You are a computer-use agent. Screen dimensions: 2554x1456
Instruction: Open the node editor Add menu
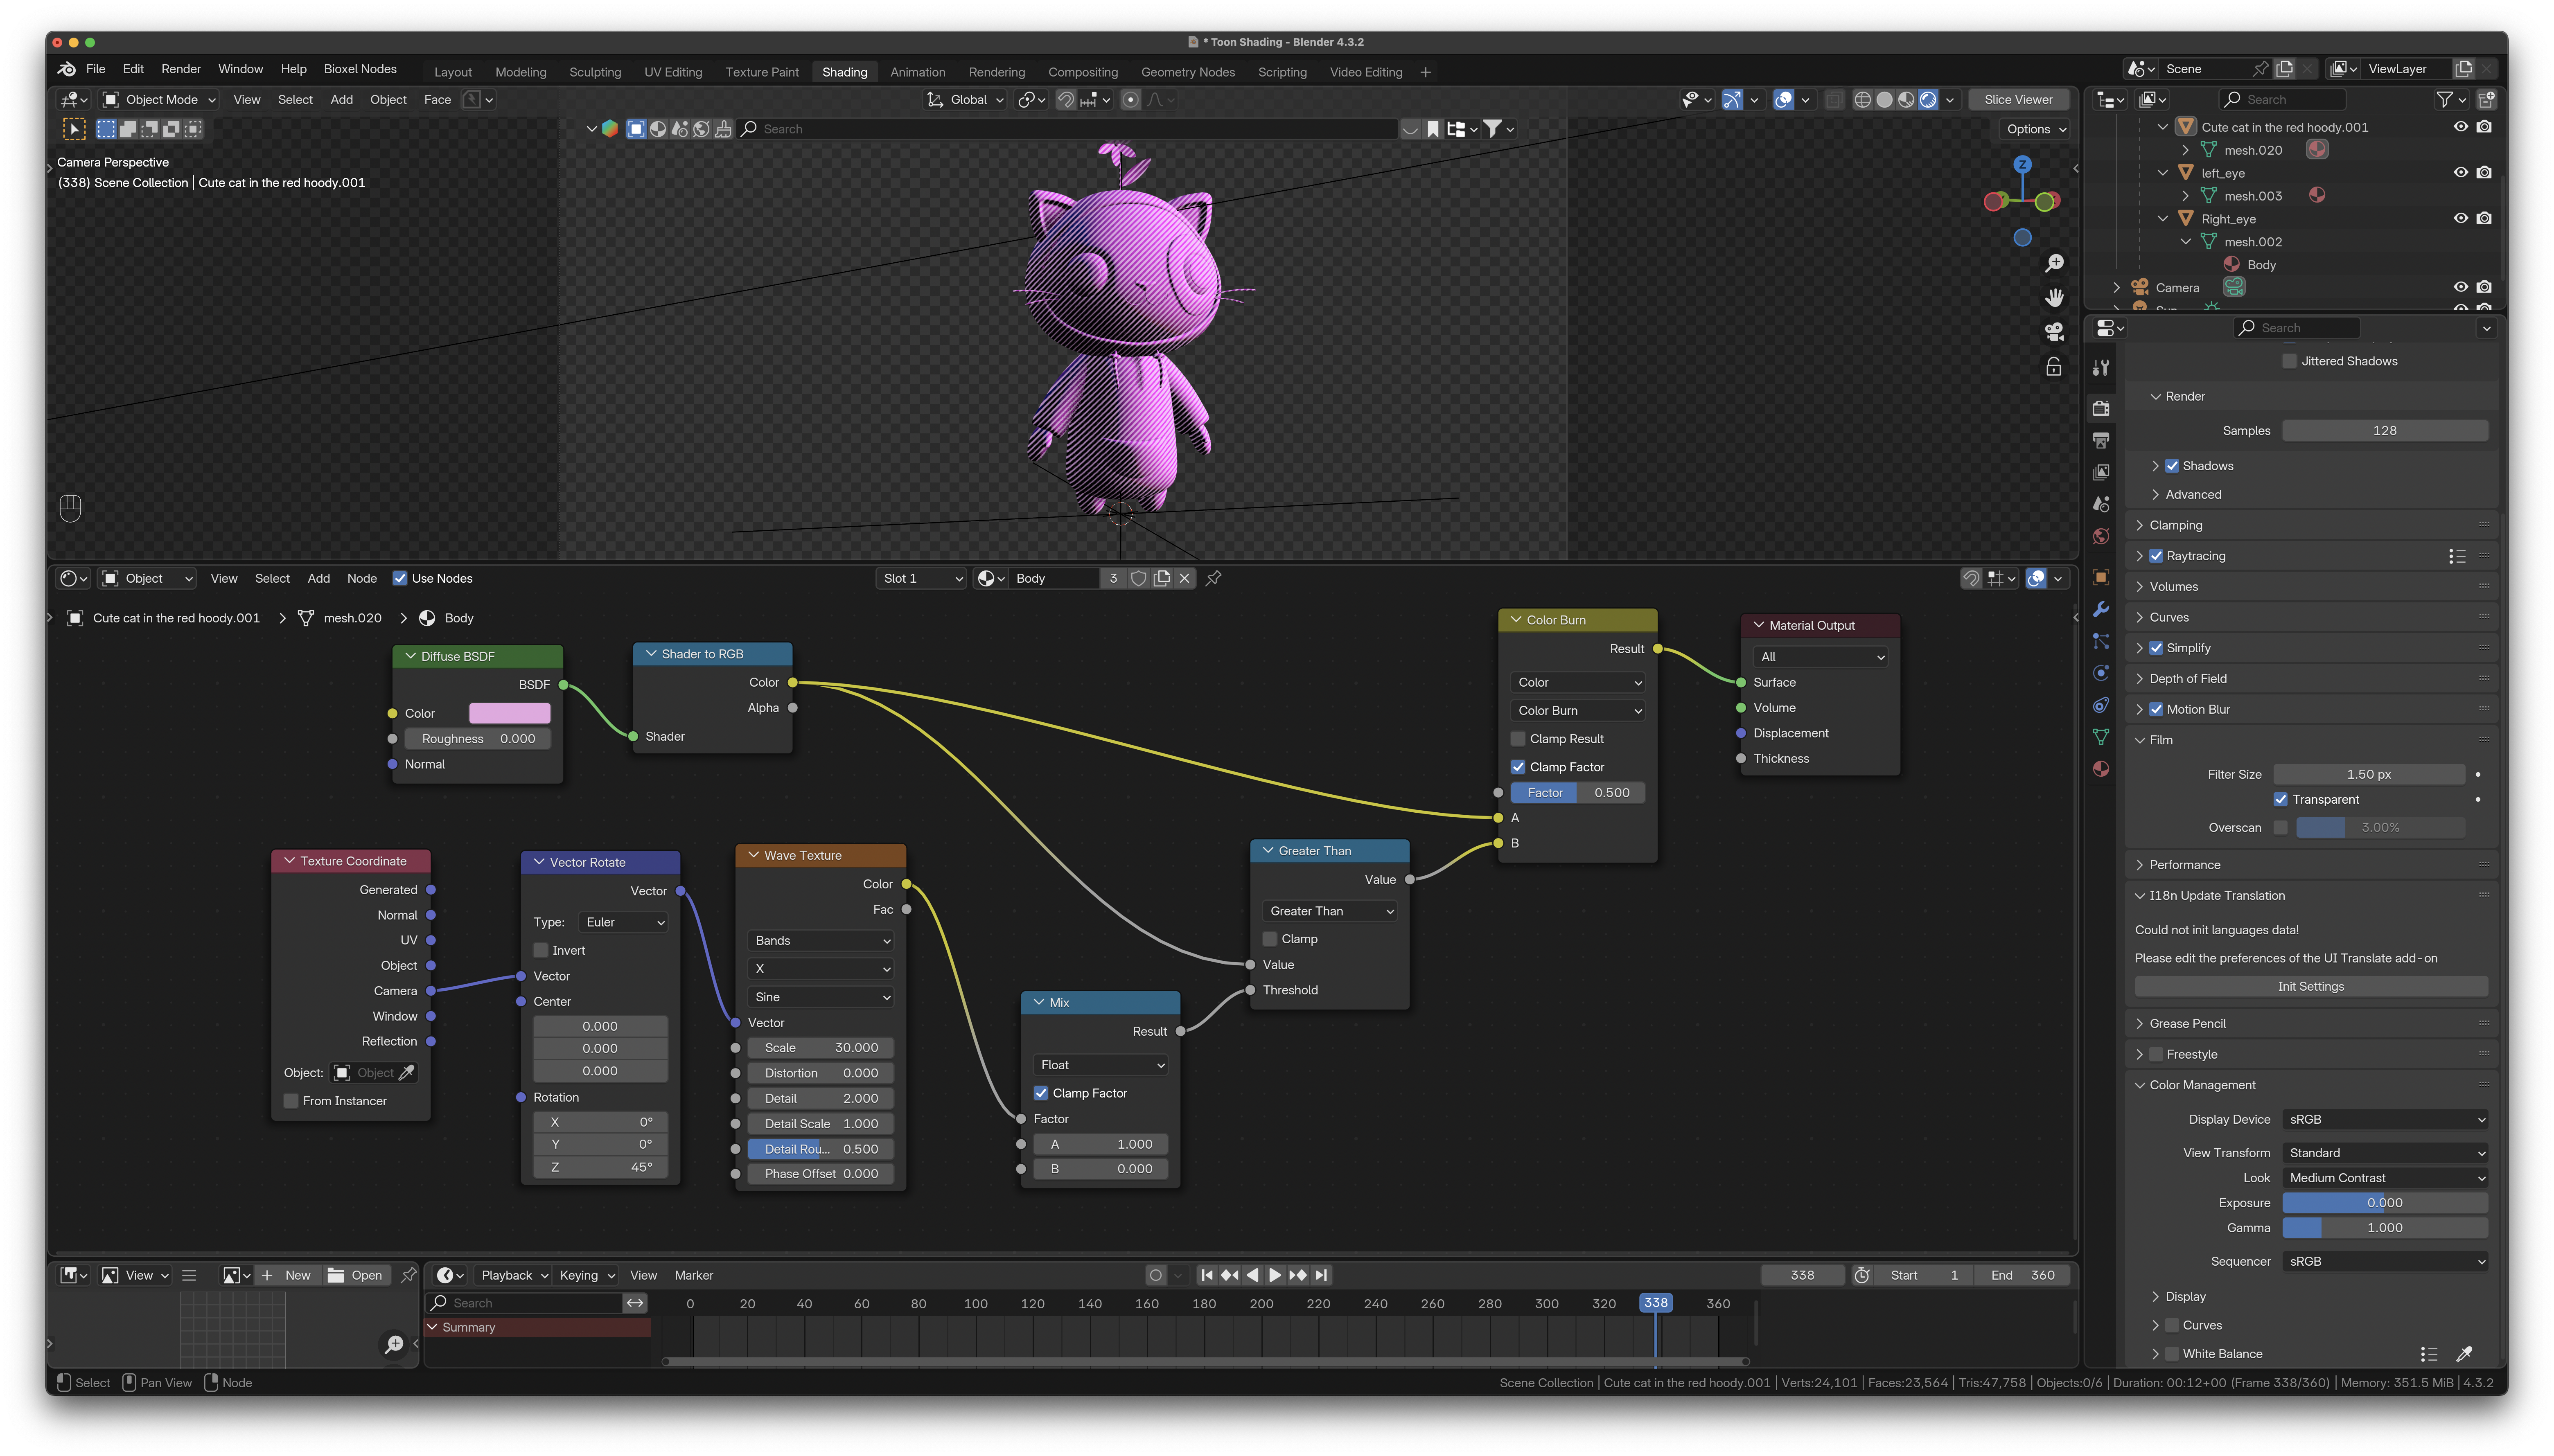click(x=318, y=578)
